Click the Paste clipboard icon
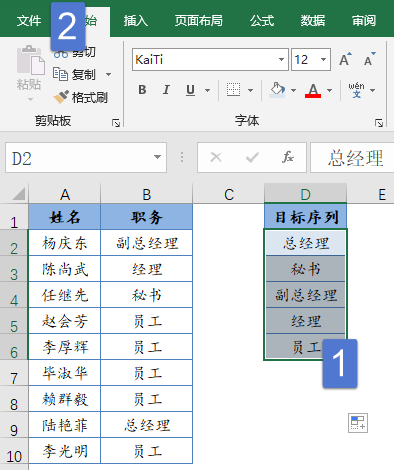 tap(30, 60)
